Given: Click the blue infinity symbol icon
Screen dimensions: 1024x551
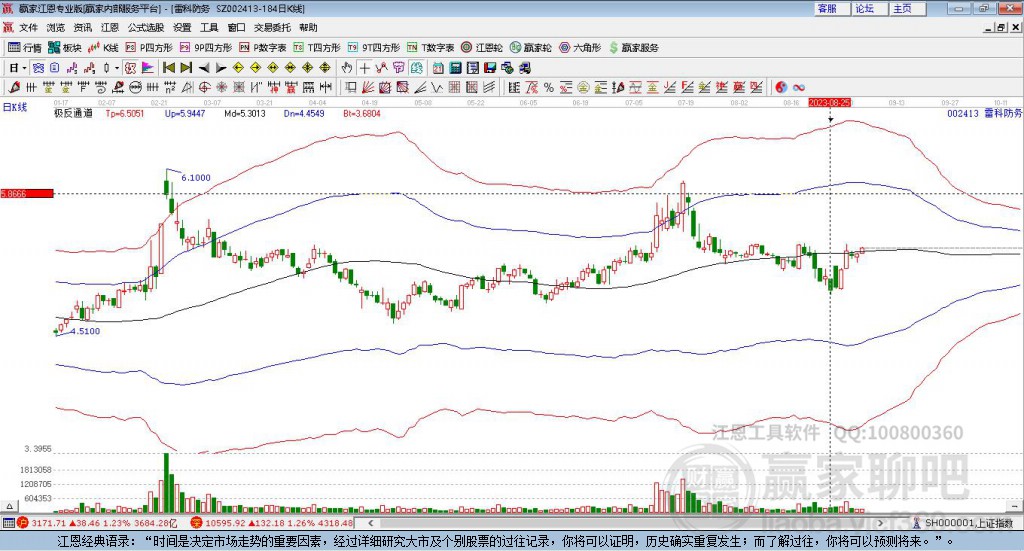Looking at the screenshot, I should coord(798,87).
